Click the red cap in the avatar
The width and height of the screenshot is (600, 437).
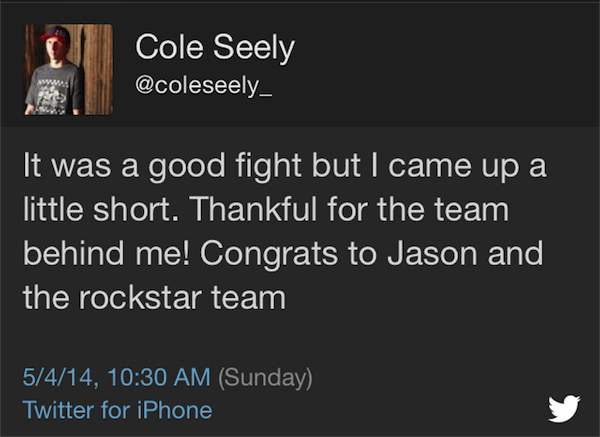click(54, 37)
